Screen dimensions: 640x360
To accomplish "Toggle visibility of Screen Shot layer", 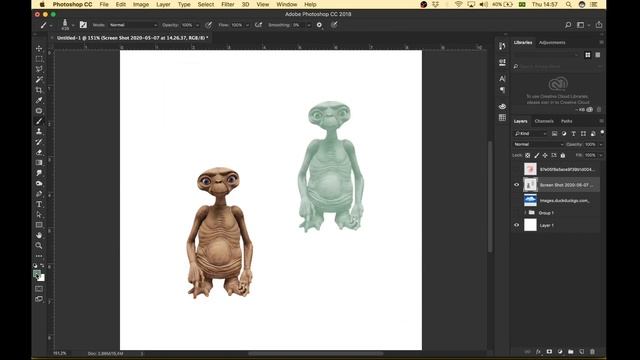I will pos(516,185).
